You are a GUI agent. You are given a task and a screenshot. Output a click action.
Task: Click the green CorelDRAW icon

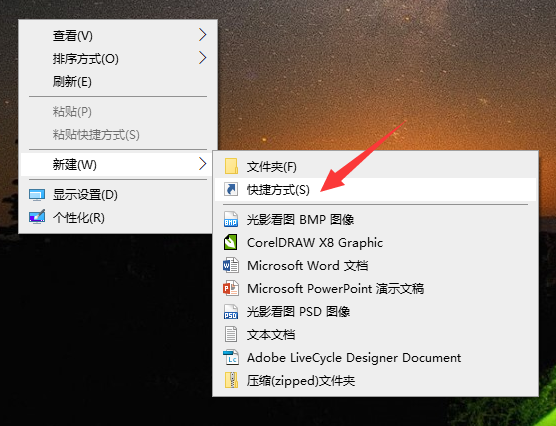coord(230,243)
